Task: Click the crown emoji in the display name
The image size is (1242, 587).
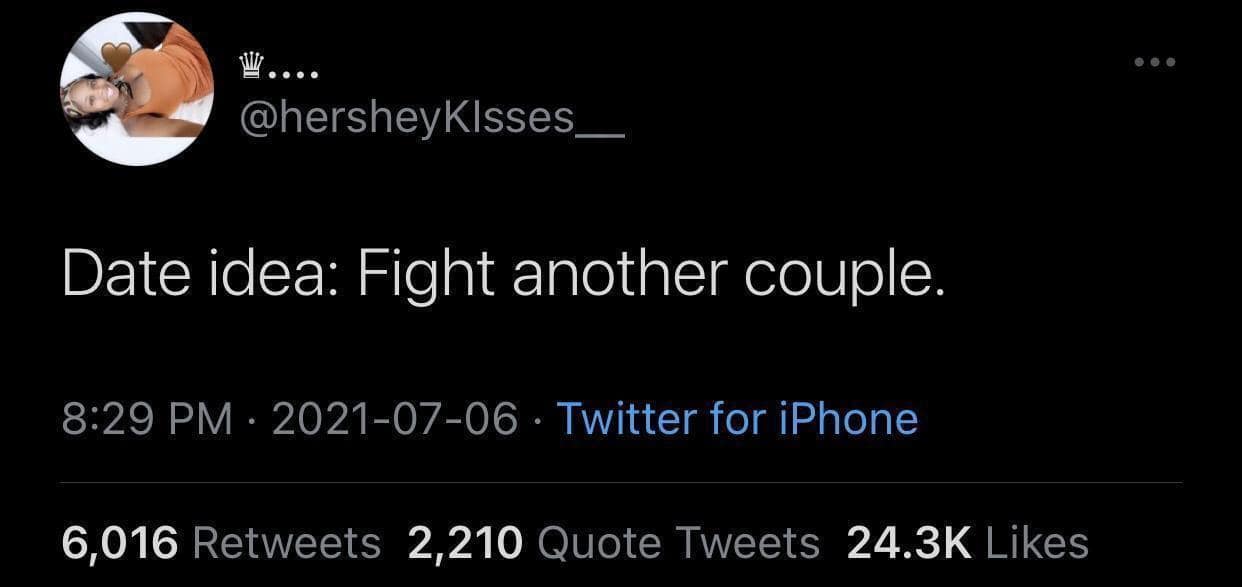Action: tap(252, 68)
